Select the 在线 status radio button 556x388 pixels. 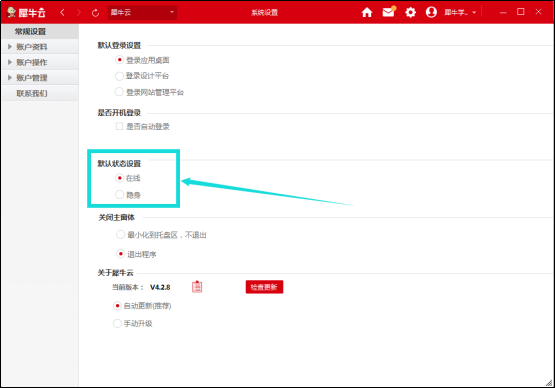click(119, 178)
